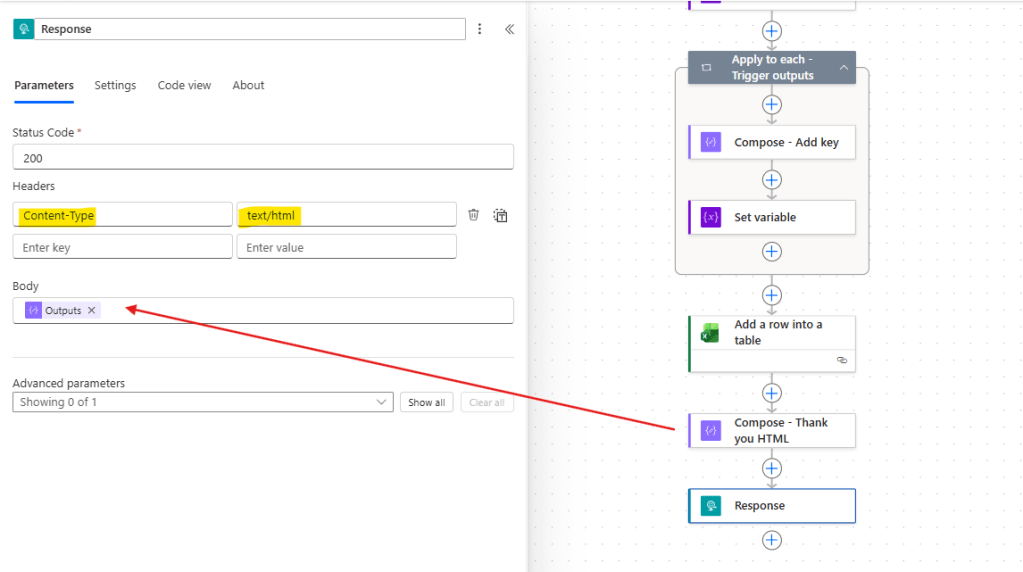Click the text/html header value field
1023x572 pixels.
click(346, 215)
